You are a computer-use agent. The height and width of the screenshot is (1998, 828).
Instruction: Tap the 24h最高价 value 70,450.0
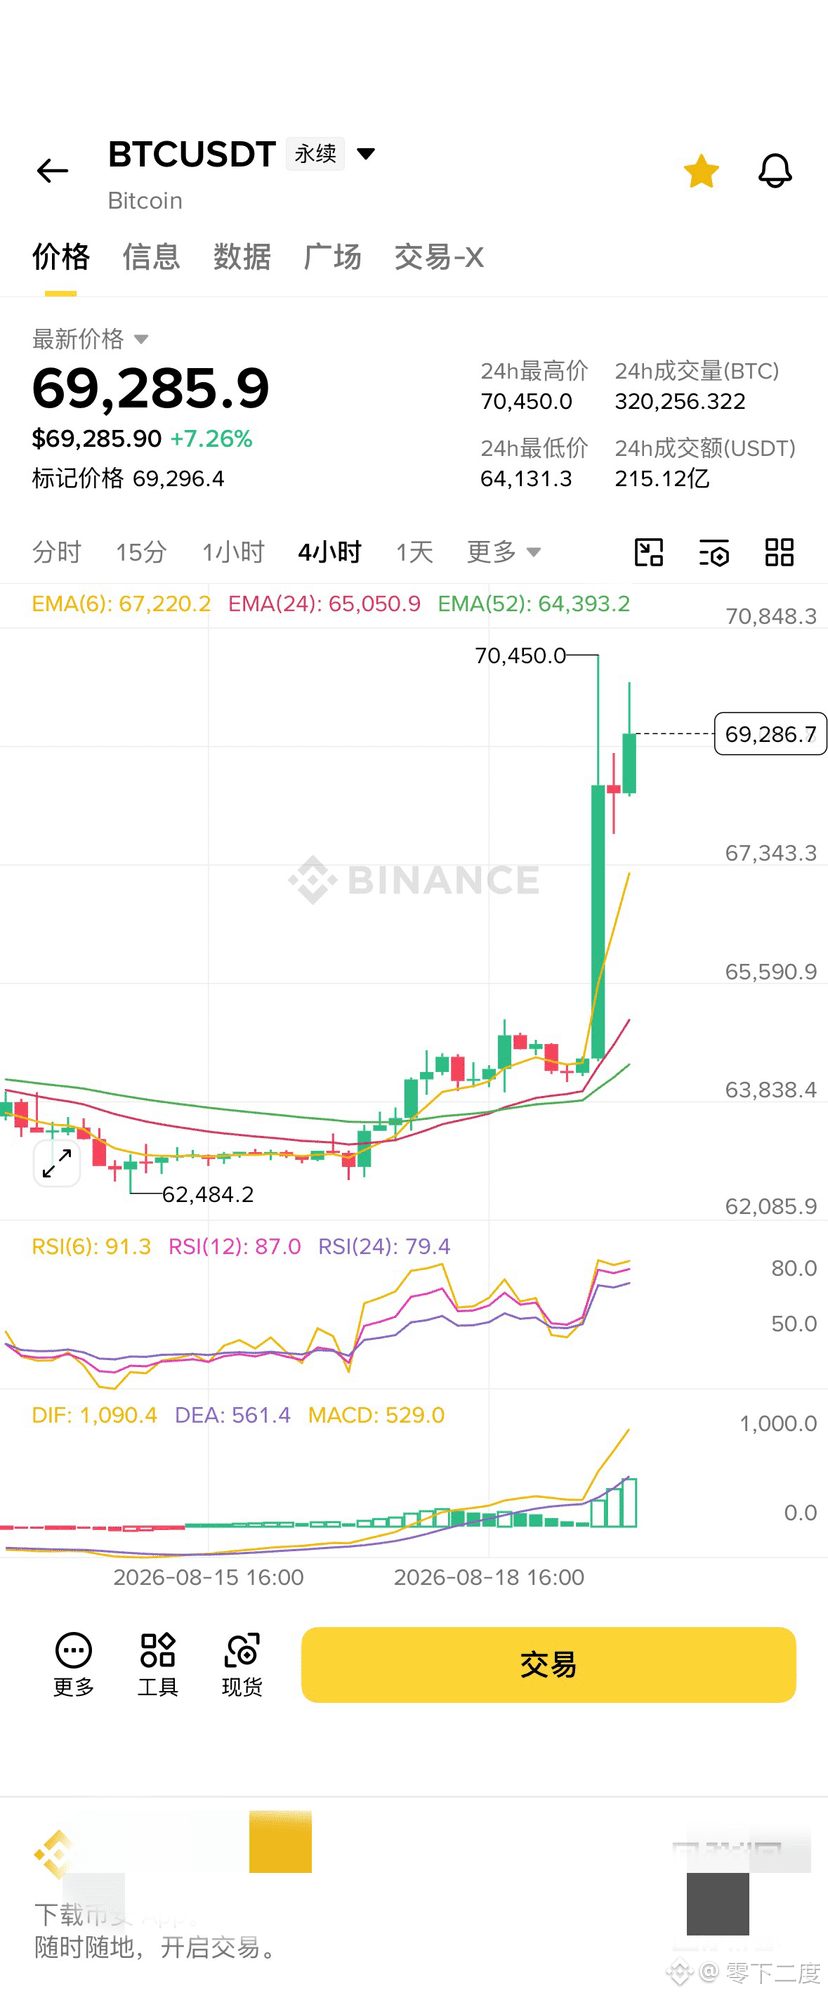(x=526, y=402)
